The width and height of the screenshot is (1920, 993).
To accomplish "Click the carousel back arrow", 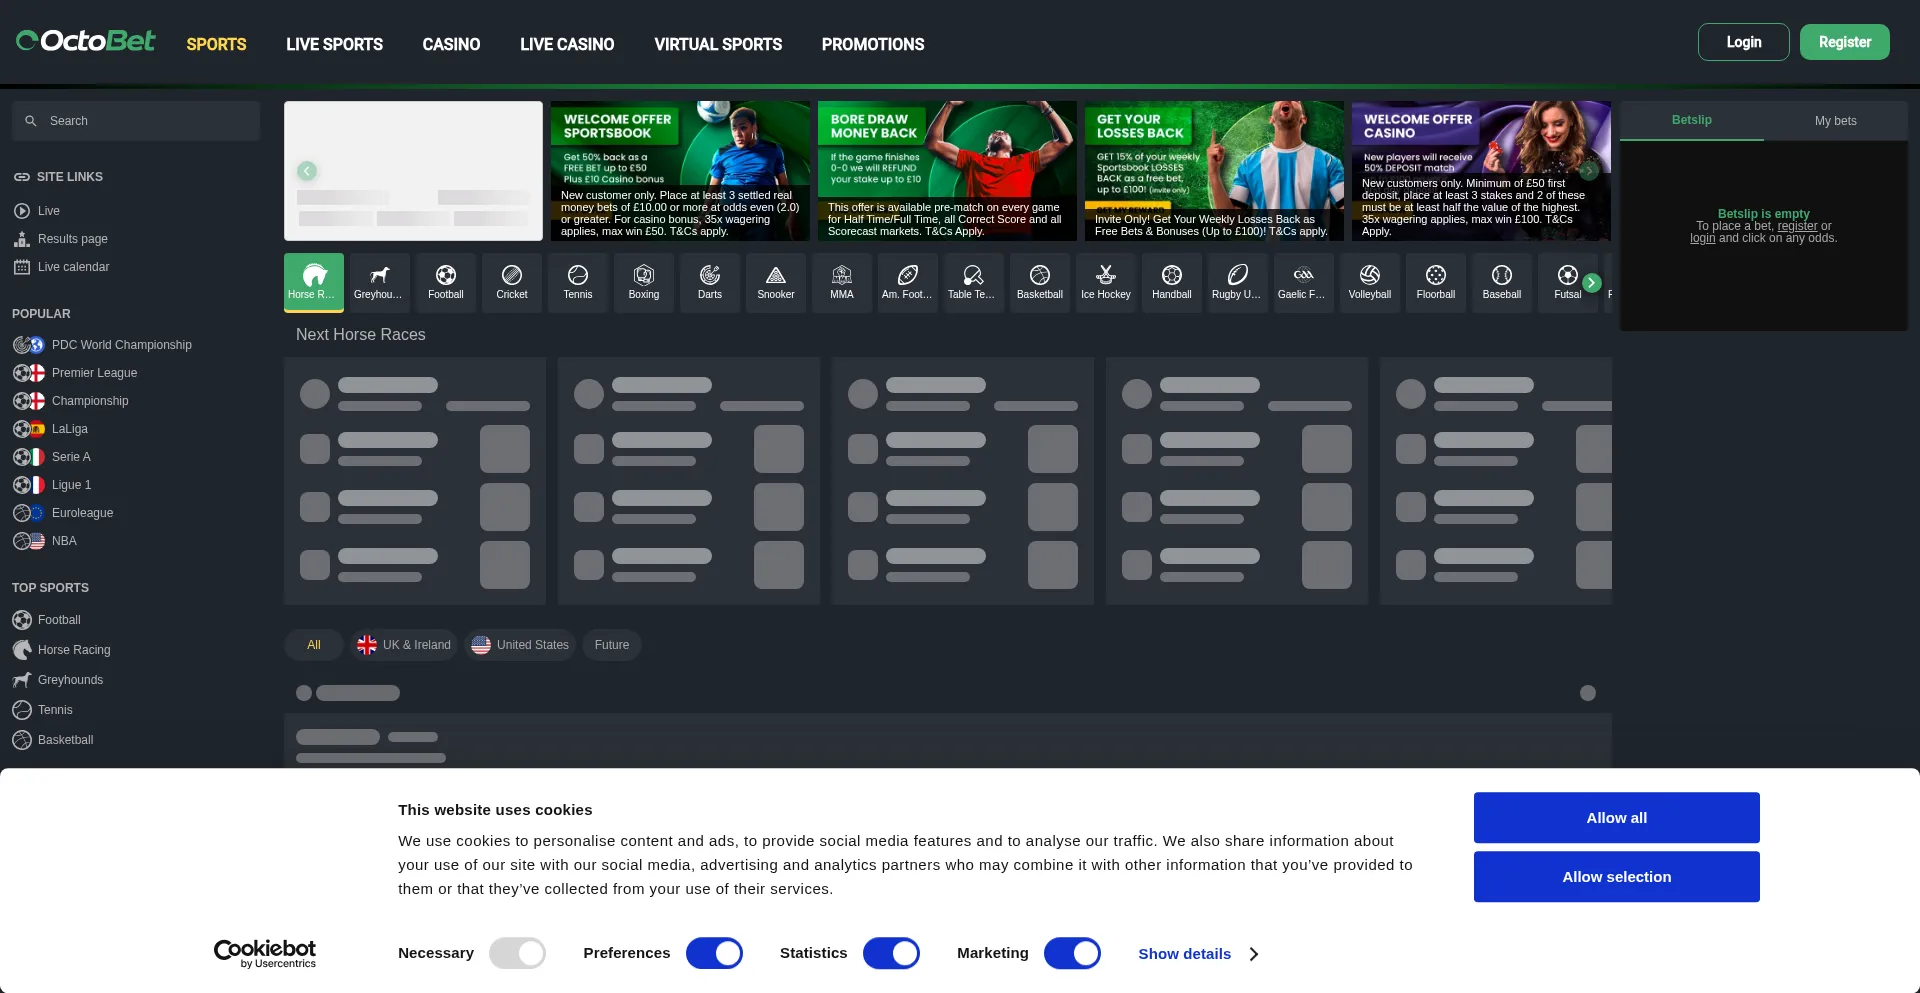I will pyautogui.click(x=307, y=171).
